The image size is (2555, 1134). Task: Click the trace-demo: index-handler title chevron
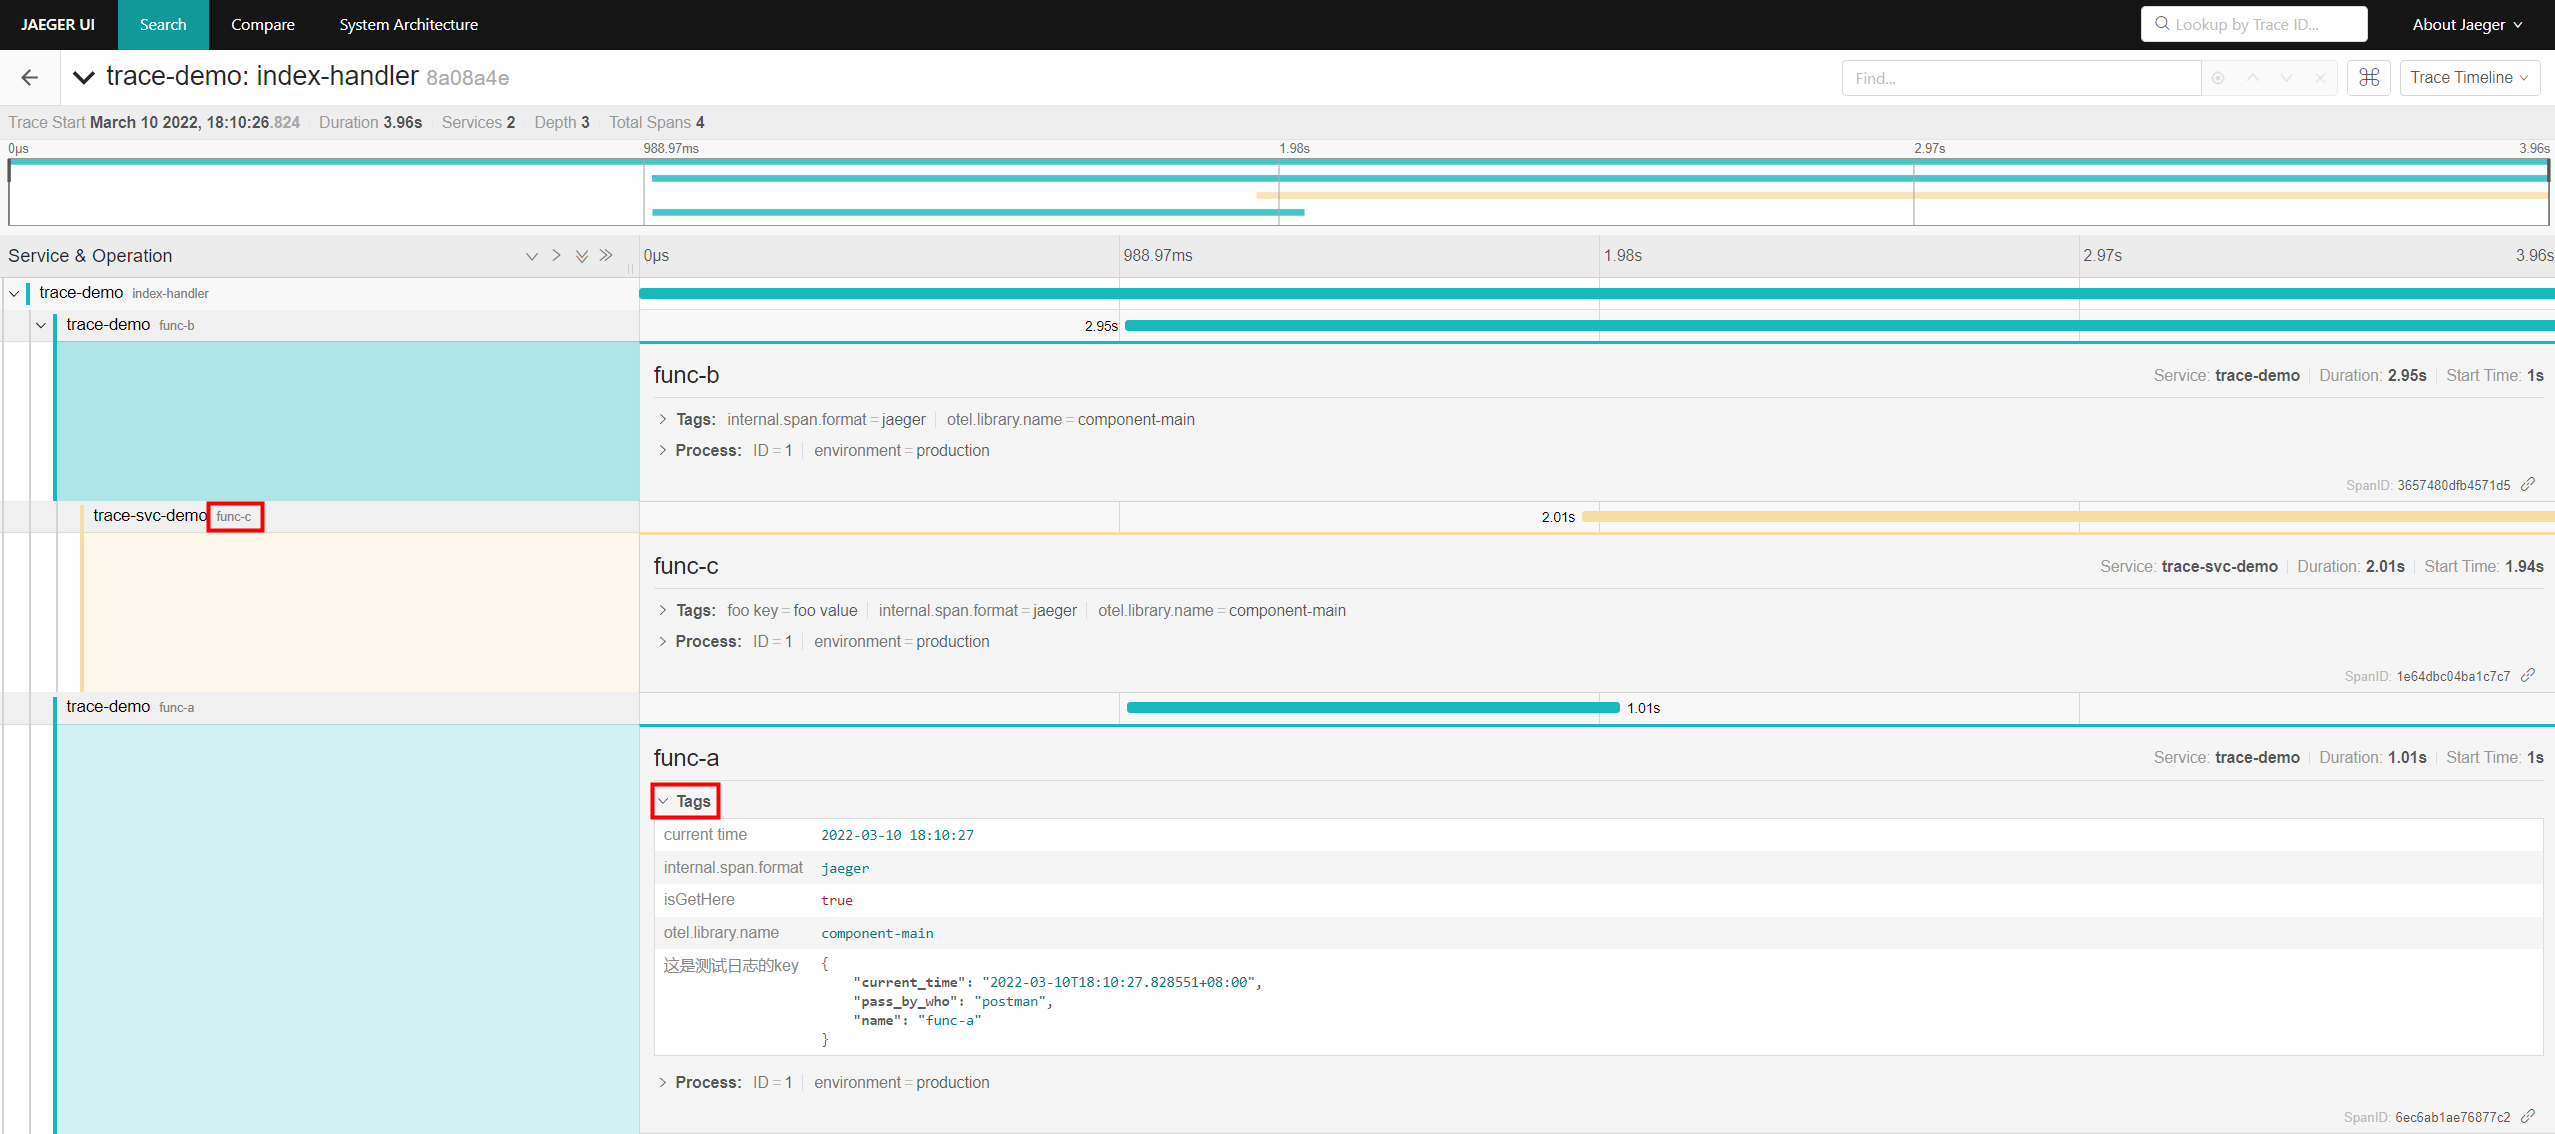point(84,77)
